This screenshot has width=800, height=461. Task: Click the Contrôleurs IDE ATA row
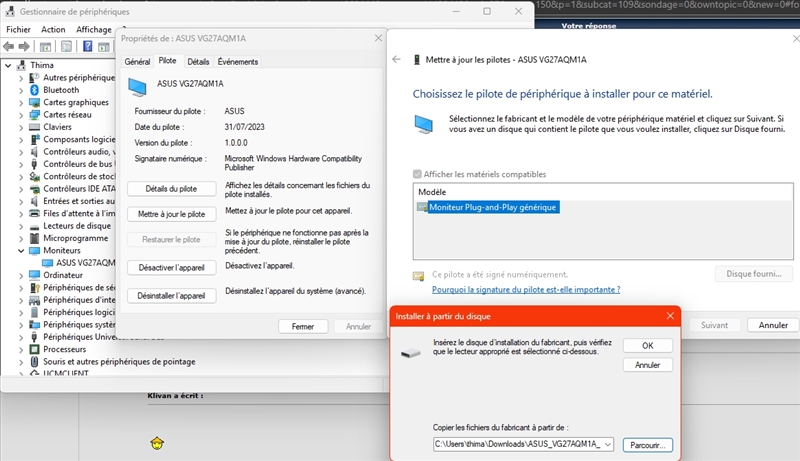pyautogui.click(x=79, y=189)
